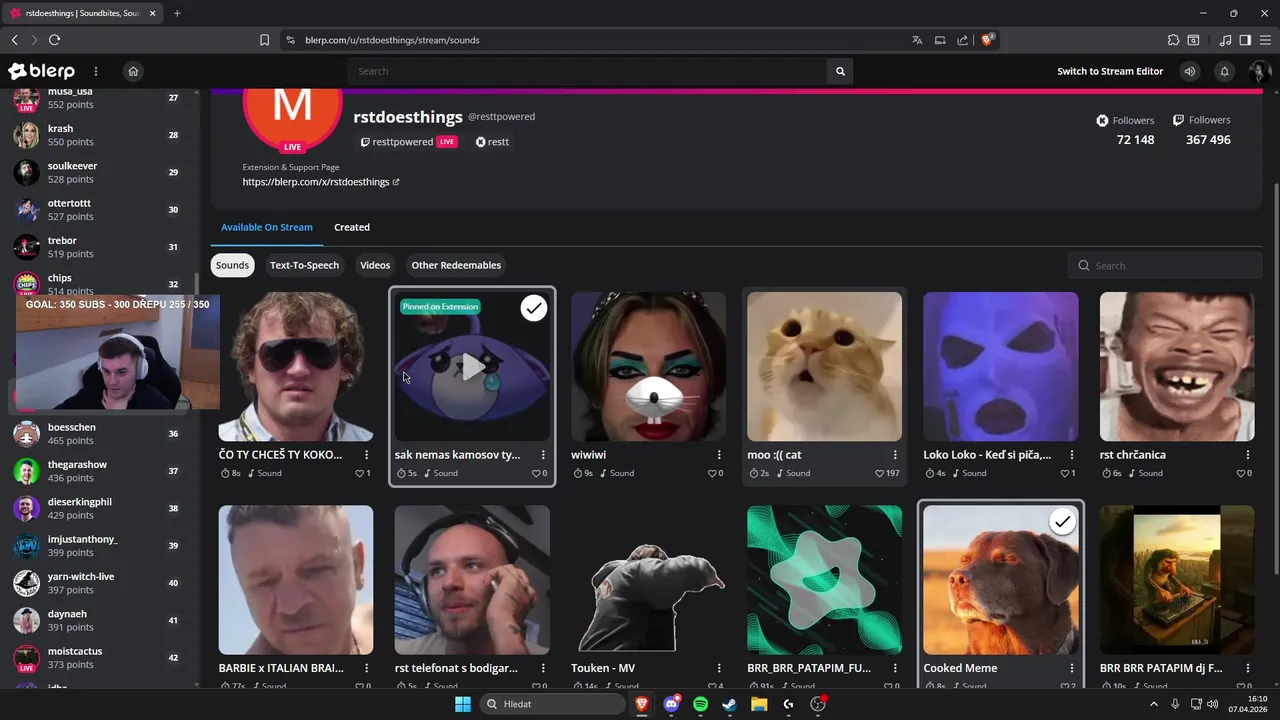Open user profile avatar menu
Image resolution: width=1280 pixels, height=720 pixels.
(x=1259, y=71)
